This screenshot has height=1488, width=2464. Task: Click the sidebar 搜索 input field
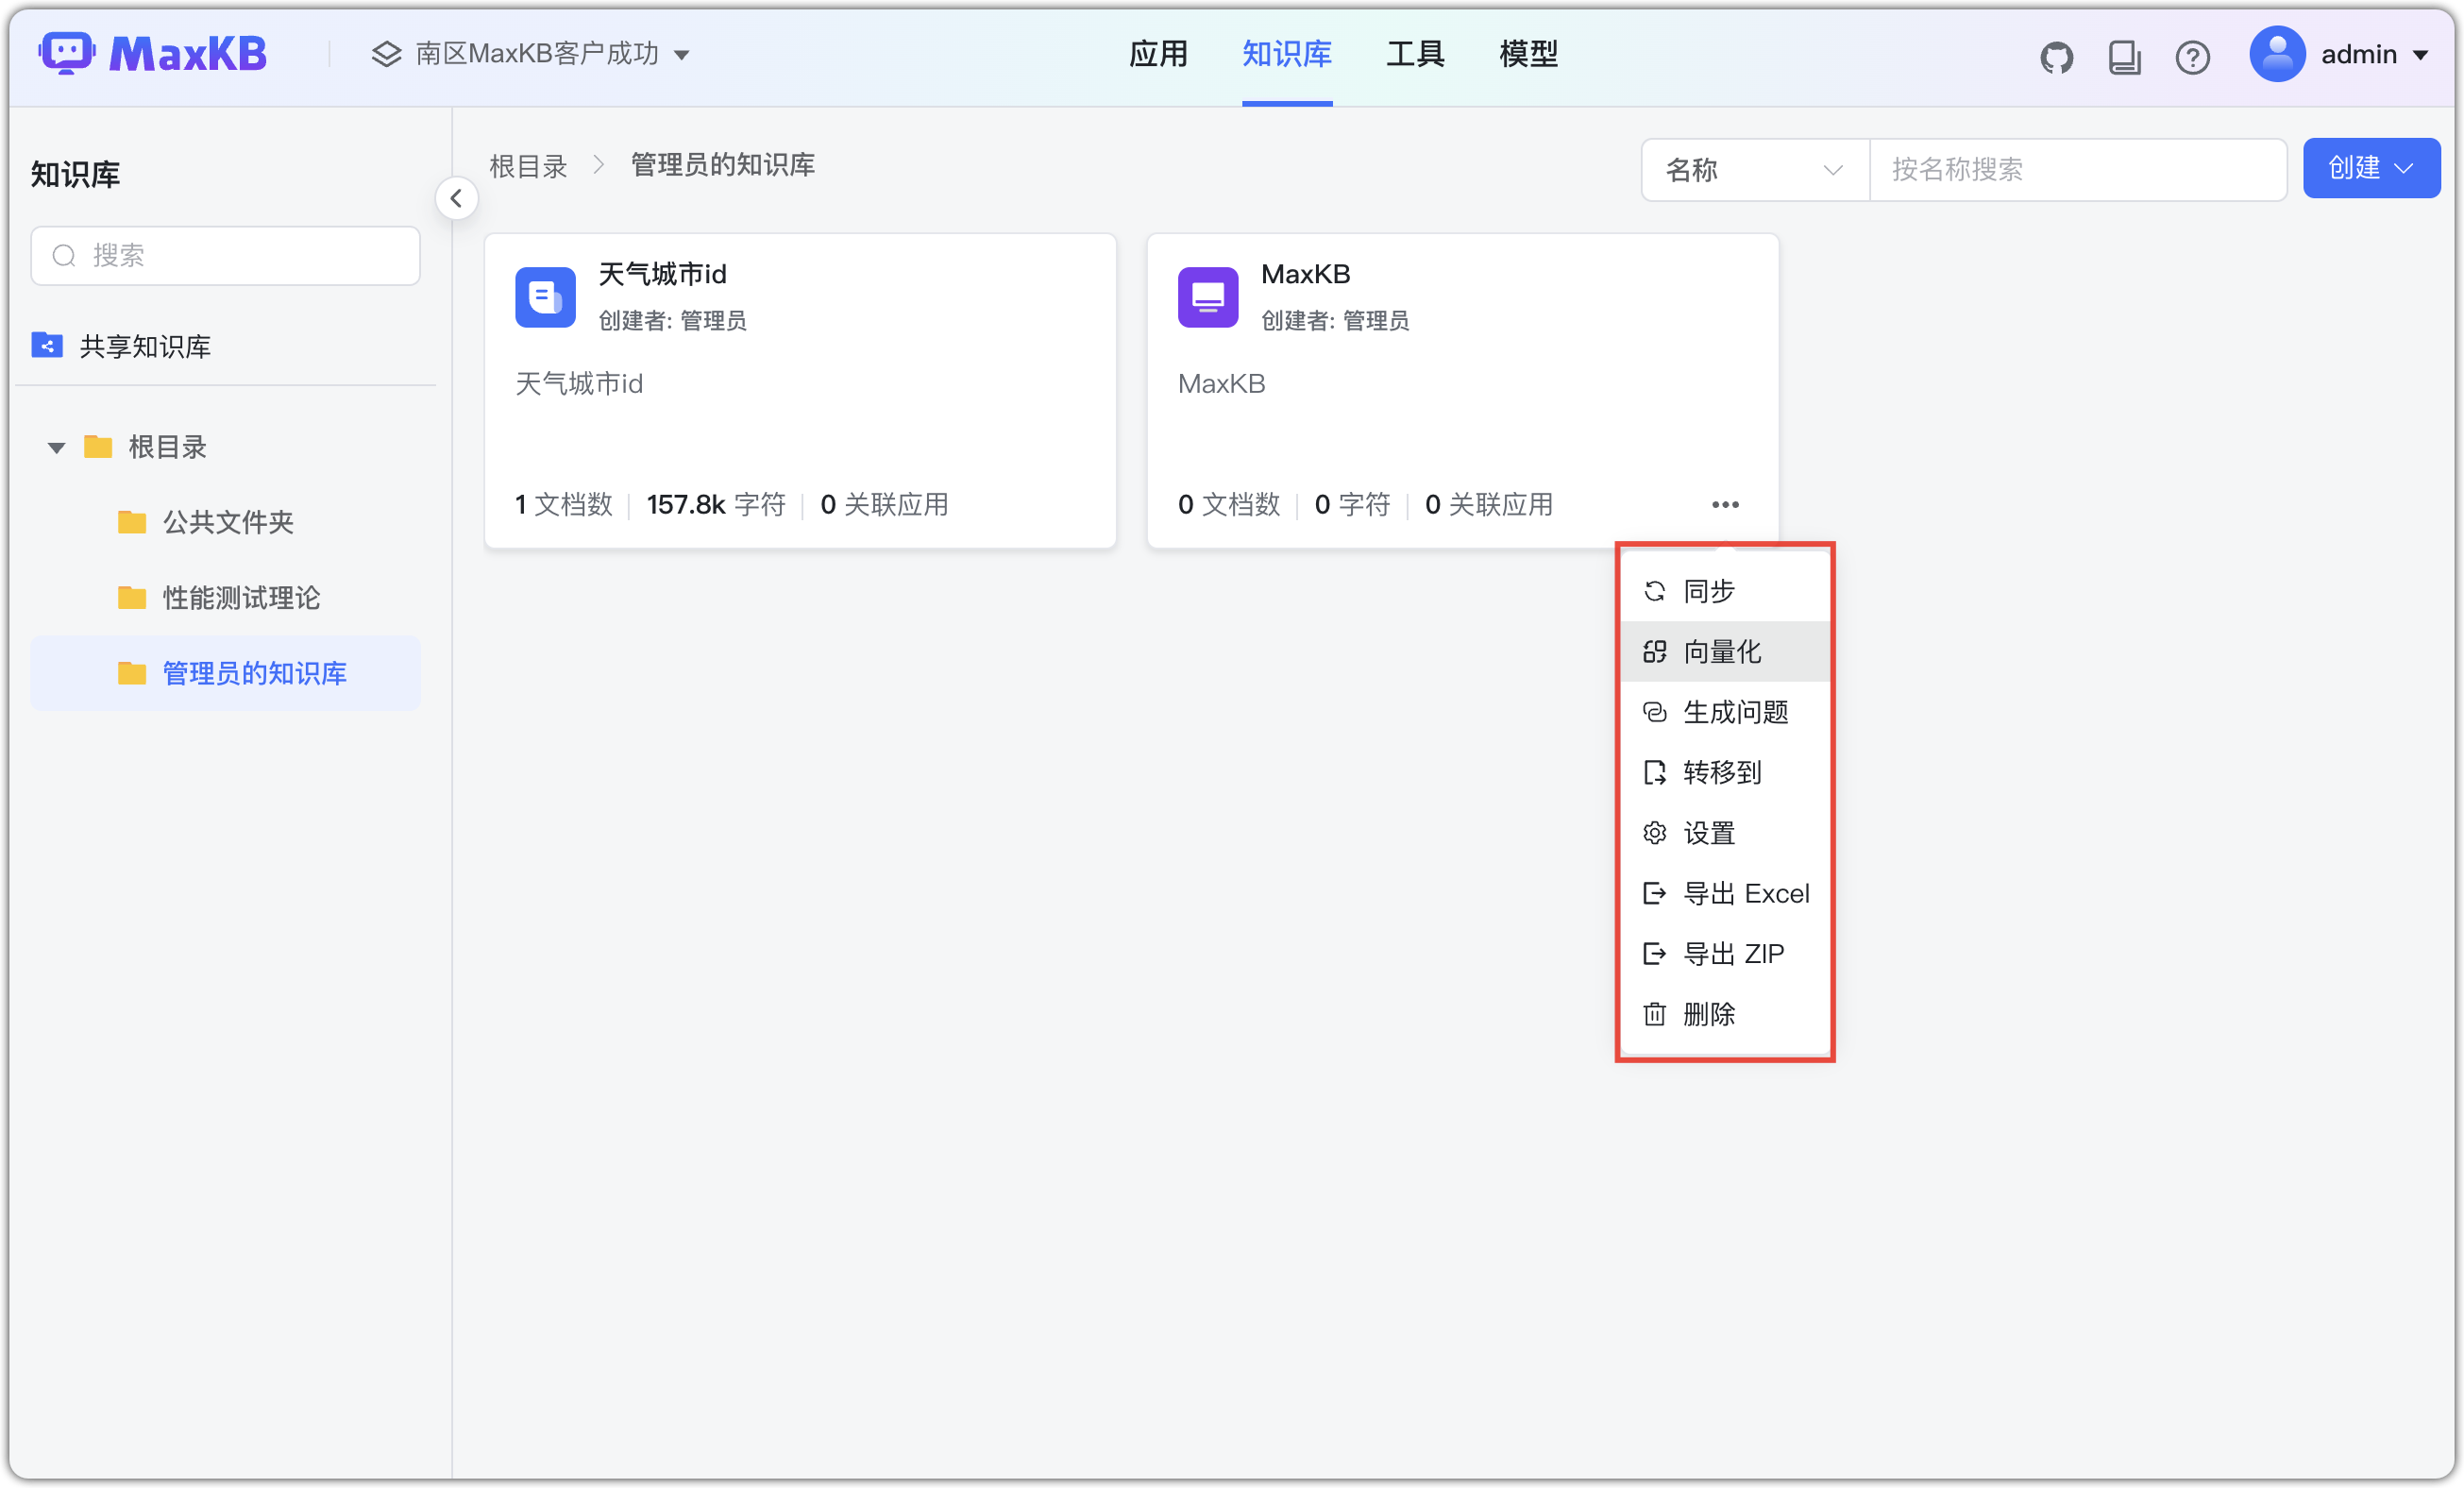pos(225,256)
